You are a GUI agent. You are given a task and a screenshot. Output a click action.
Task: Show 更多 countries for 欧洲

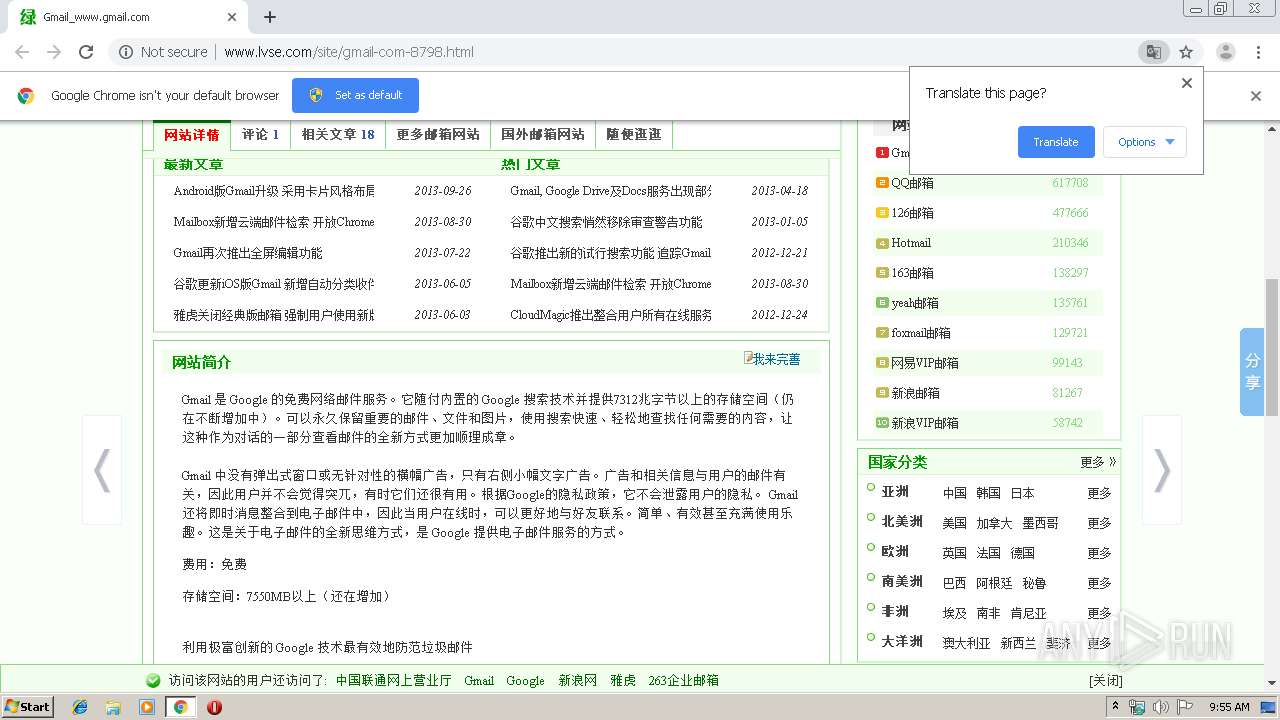coord(1099,553)
